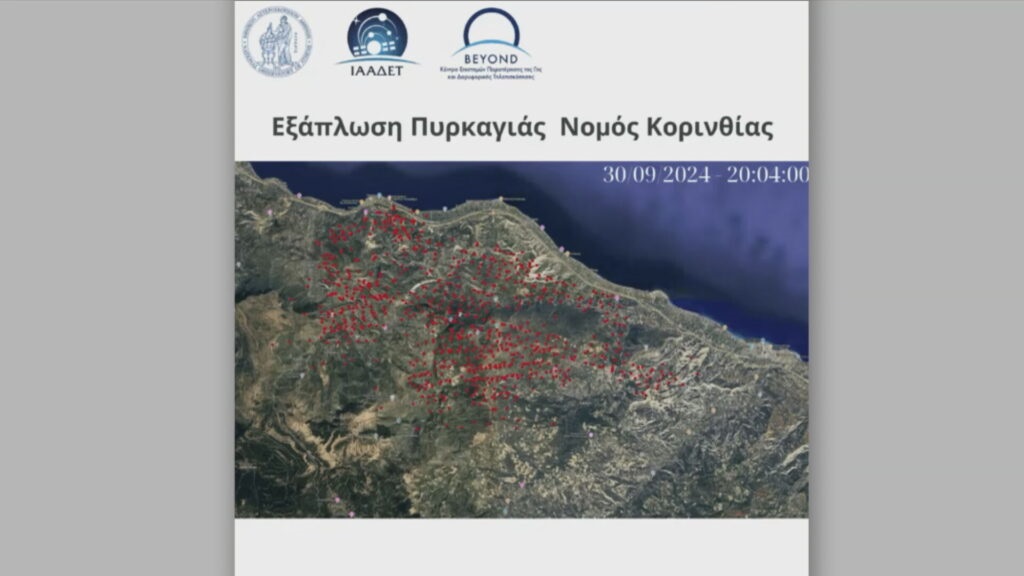Click the 20:04:00 time on the map
Screen dimensions: 1024x576
(768, 174)
